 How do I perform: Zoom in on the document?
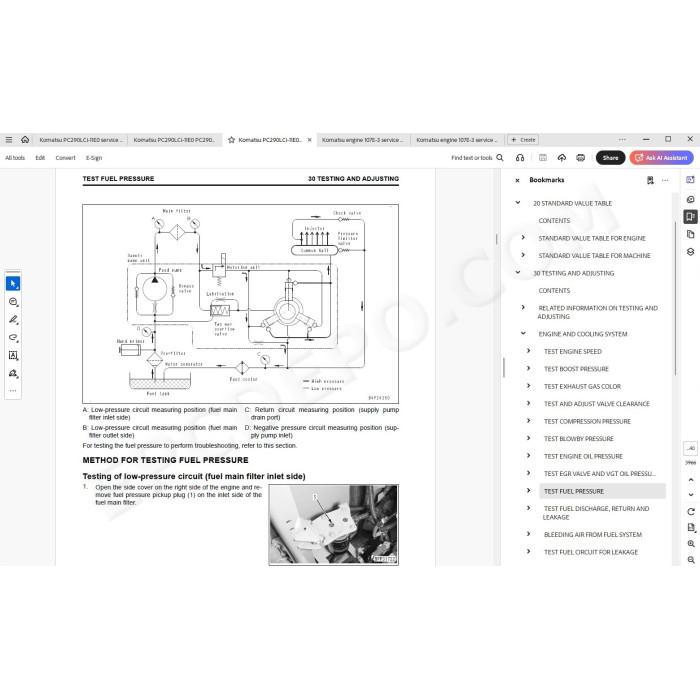(691, 544)
